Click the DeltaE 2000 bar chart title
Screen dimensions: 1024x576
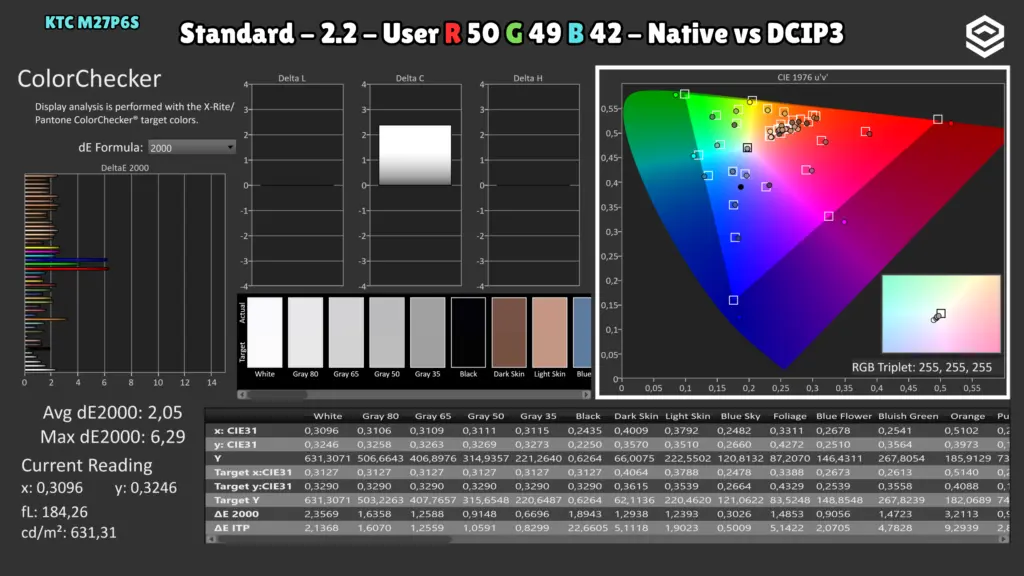coord(125,168)
